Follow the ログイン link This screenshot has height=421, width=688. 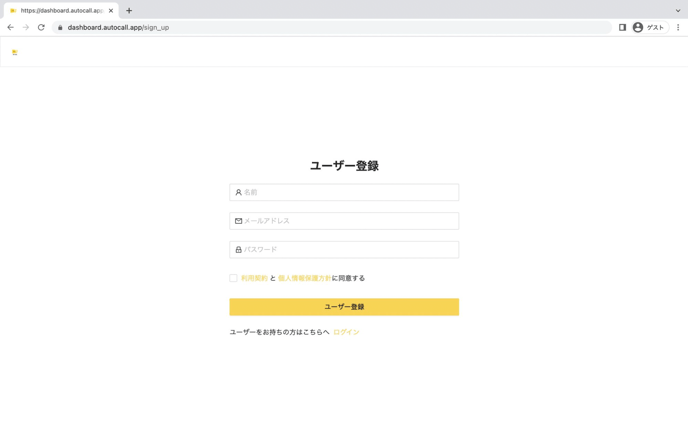346,332
